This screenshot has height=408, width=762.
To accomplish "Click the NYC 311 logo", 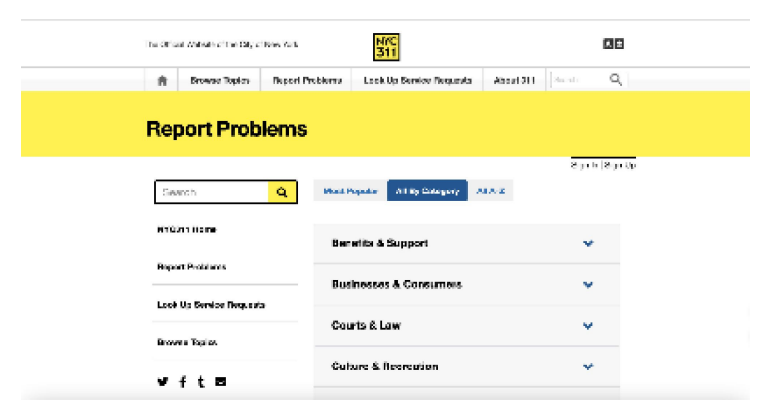I will coord(385,45).
